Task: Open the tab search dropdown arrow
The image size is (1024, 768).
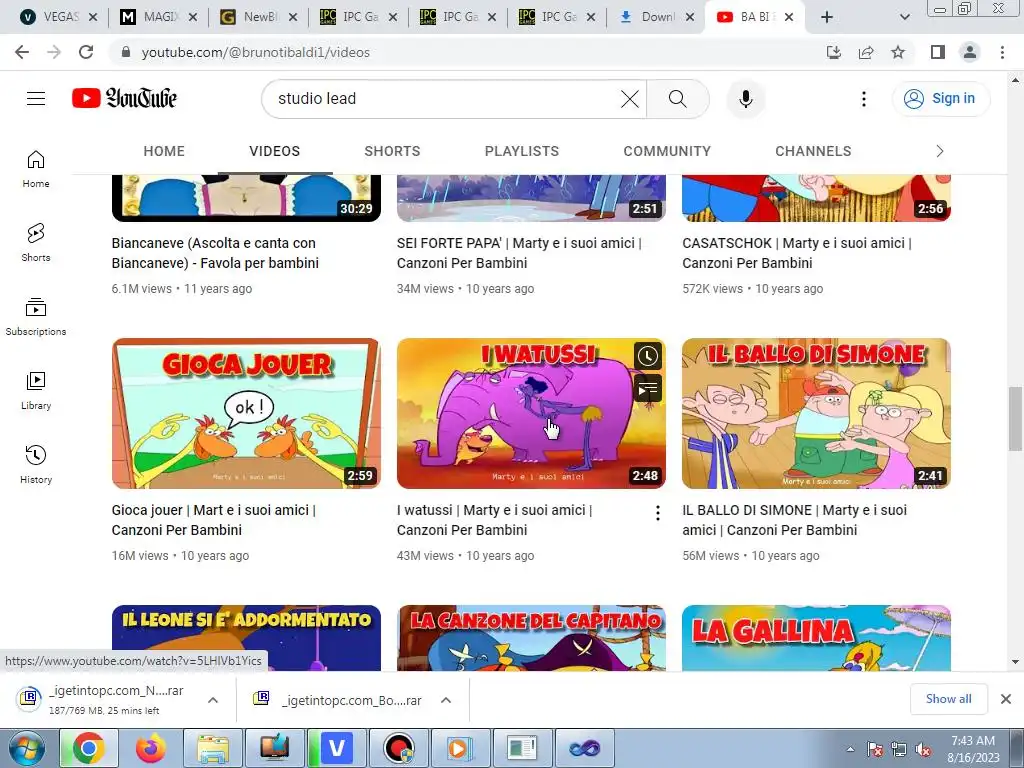Action: click(x=904, y=17)
